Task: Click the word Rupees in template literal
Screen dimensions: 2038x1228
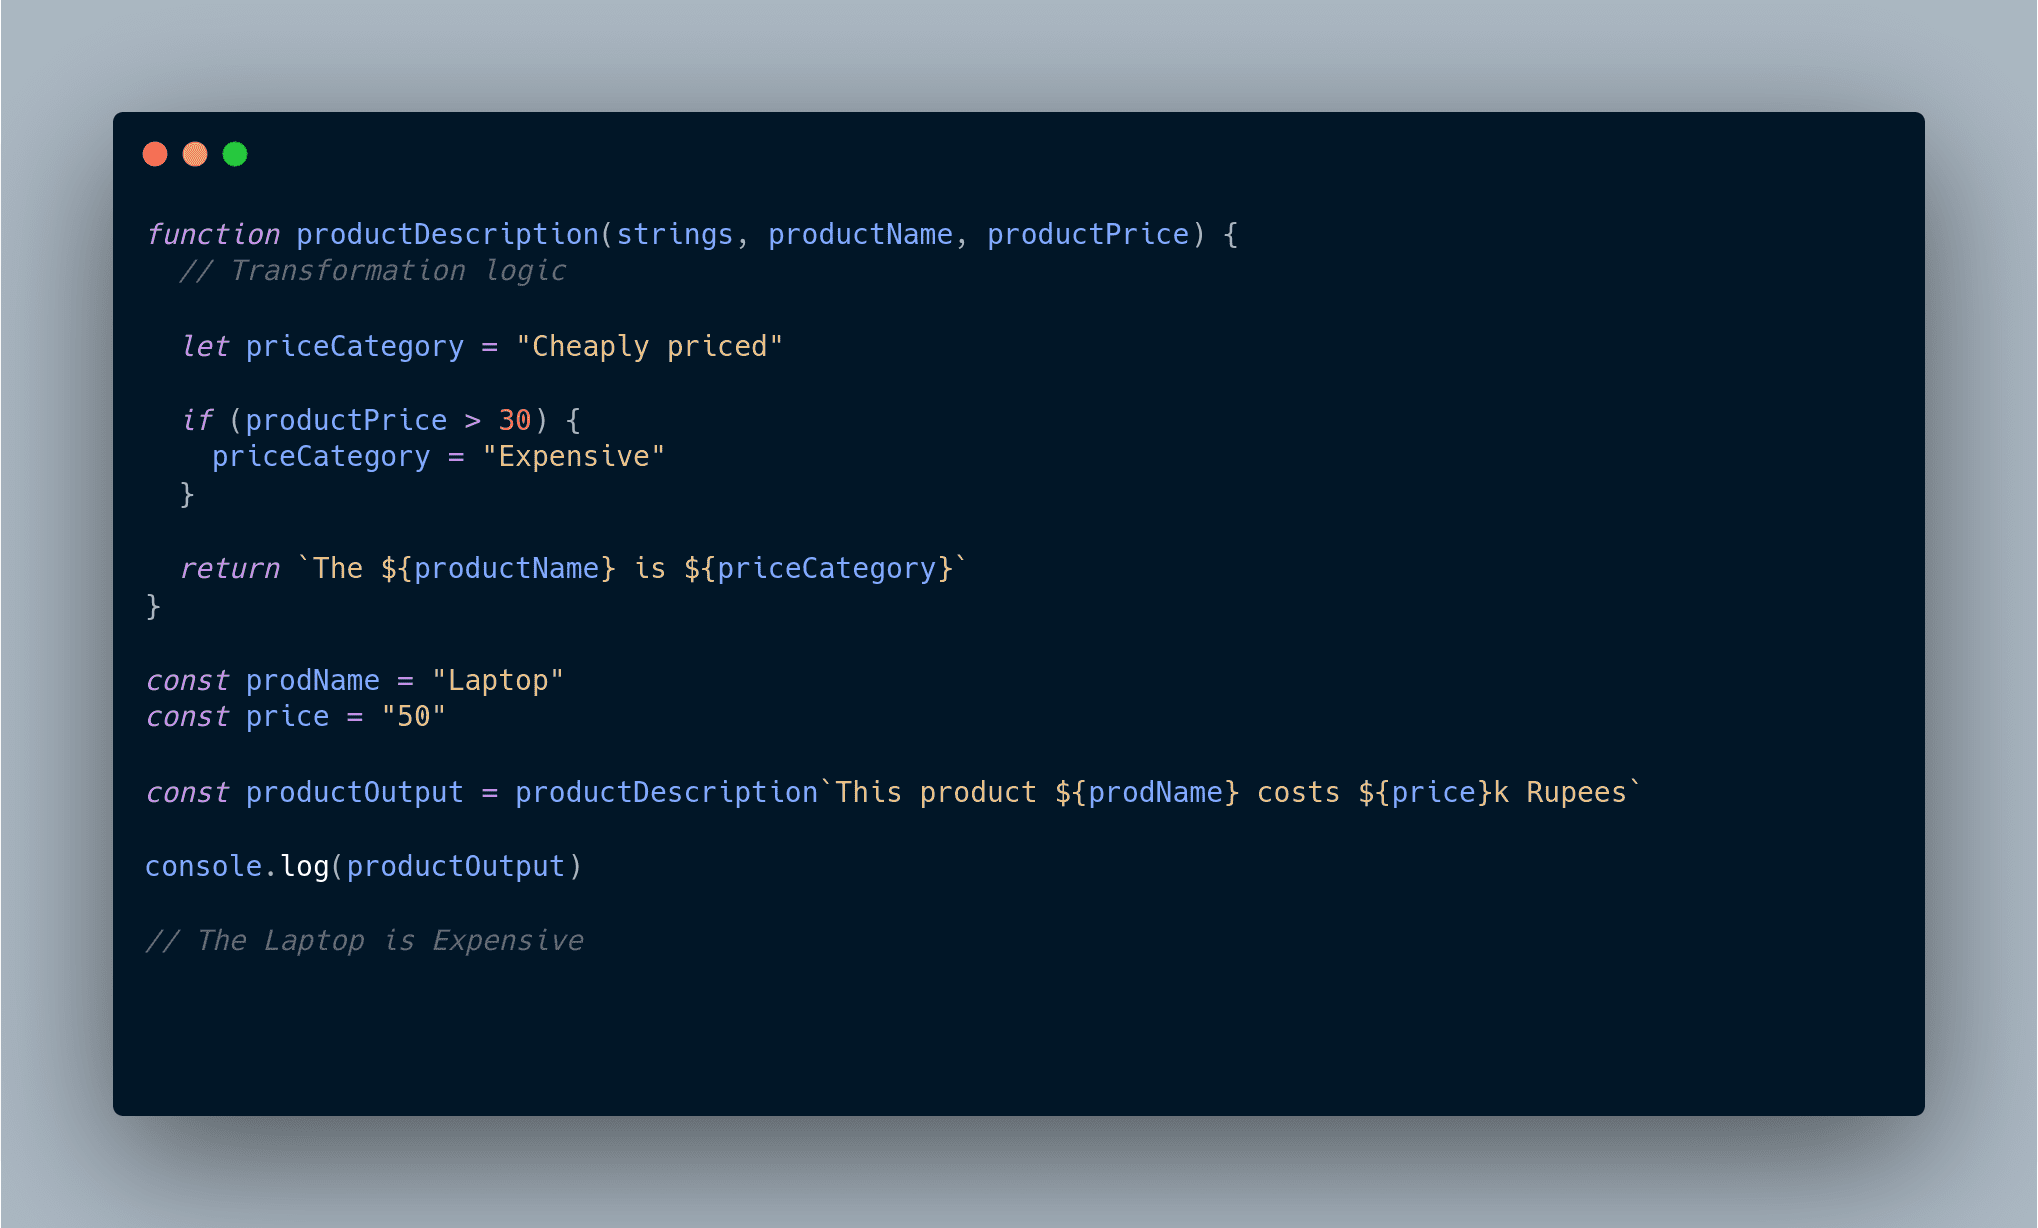Action: pos(1576,792)
